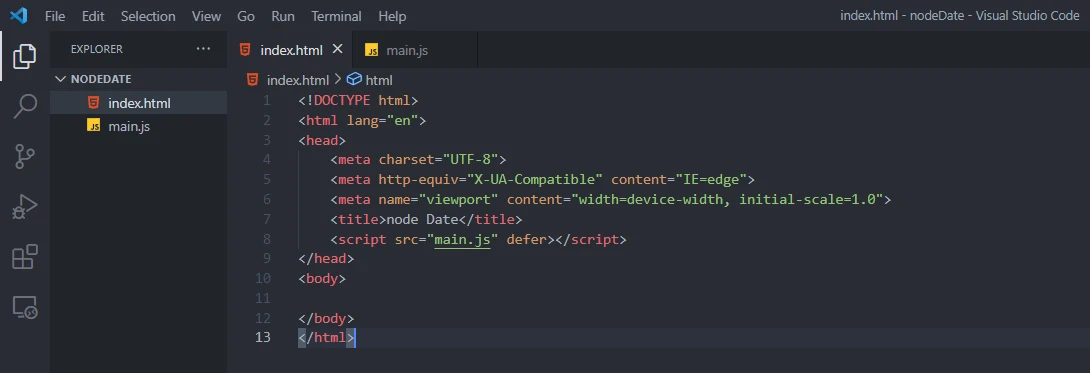
Task: Open the Go menu
Action: [246, 16]
